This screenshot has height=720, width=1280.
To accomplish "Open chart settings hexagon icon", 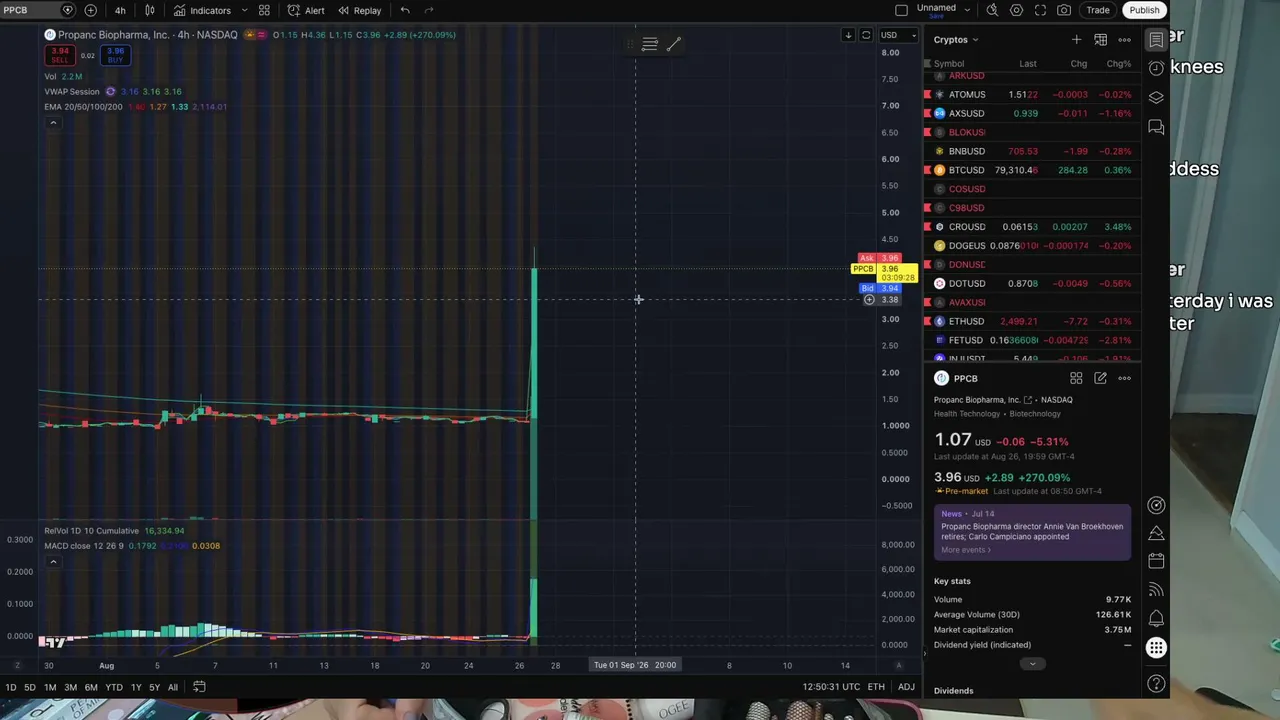I will 1016,10.
